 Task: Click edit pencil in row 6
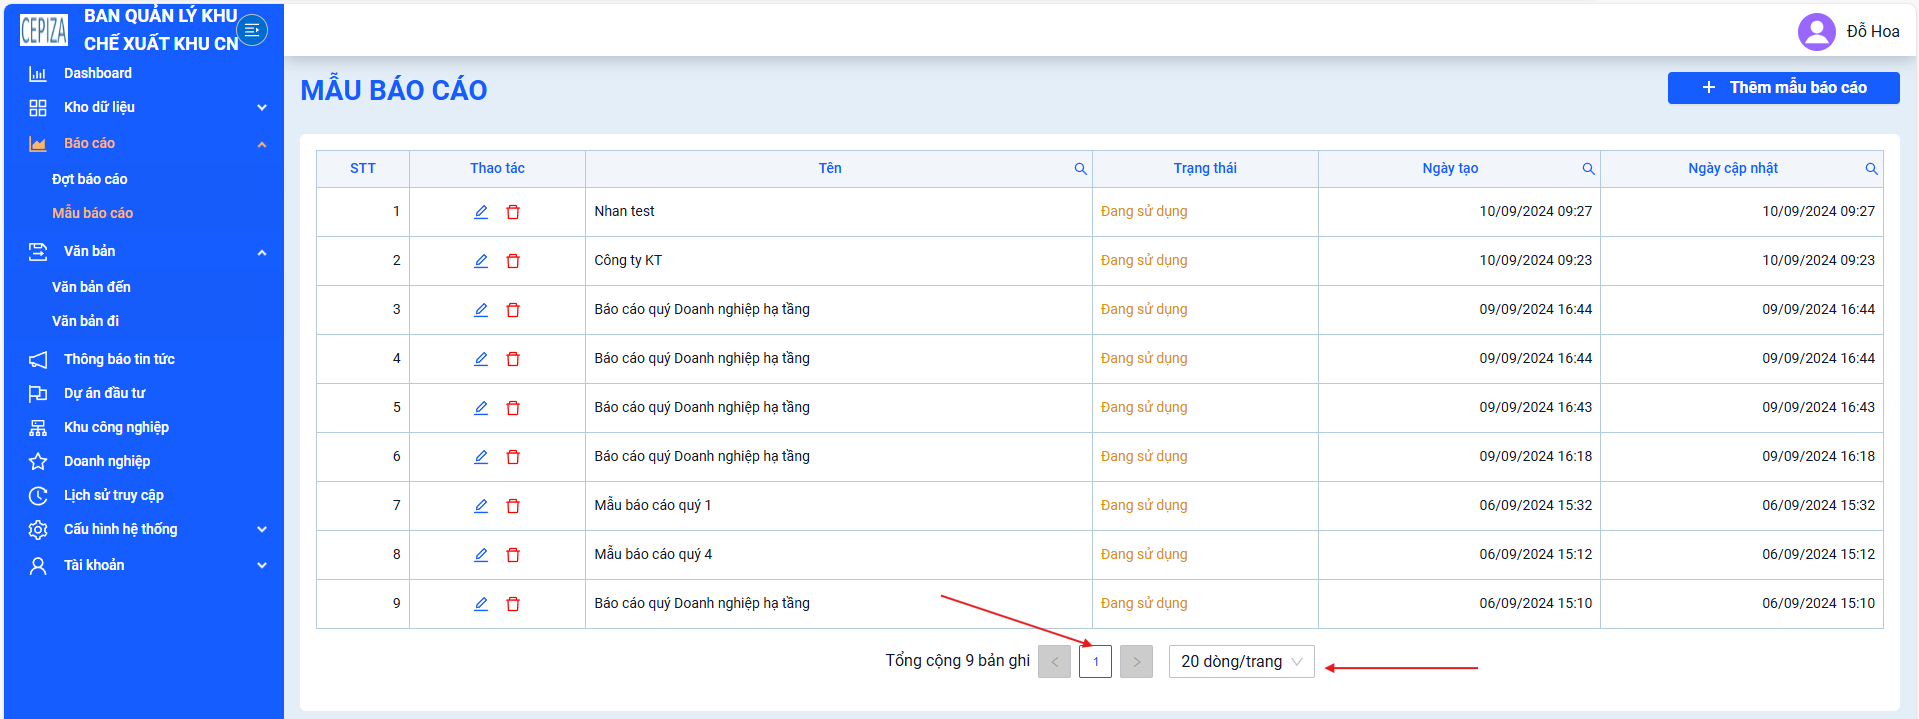click(481, 457)
